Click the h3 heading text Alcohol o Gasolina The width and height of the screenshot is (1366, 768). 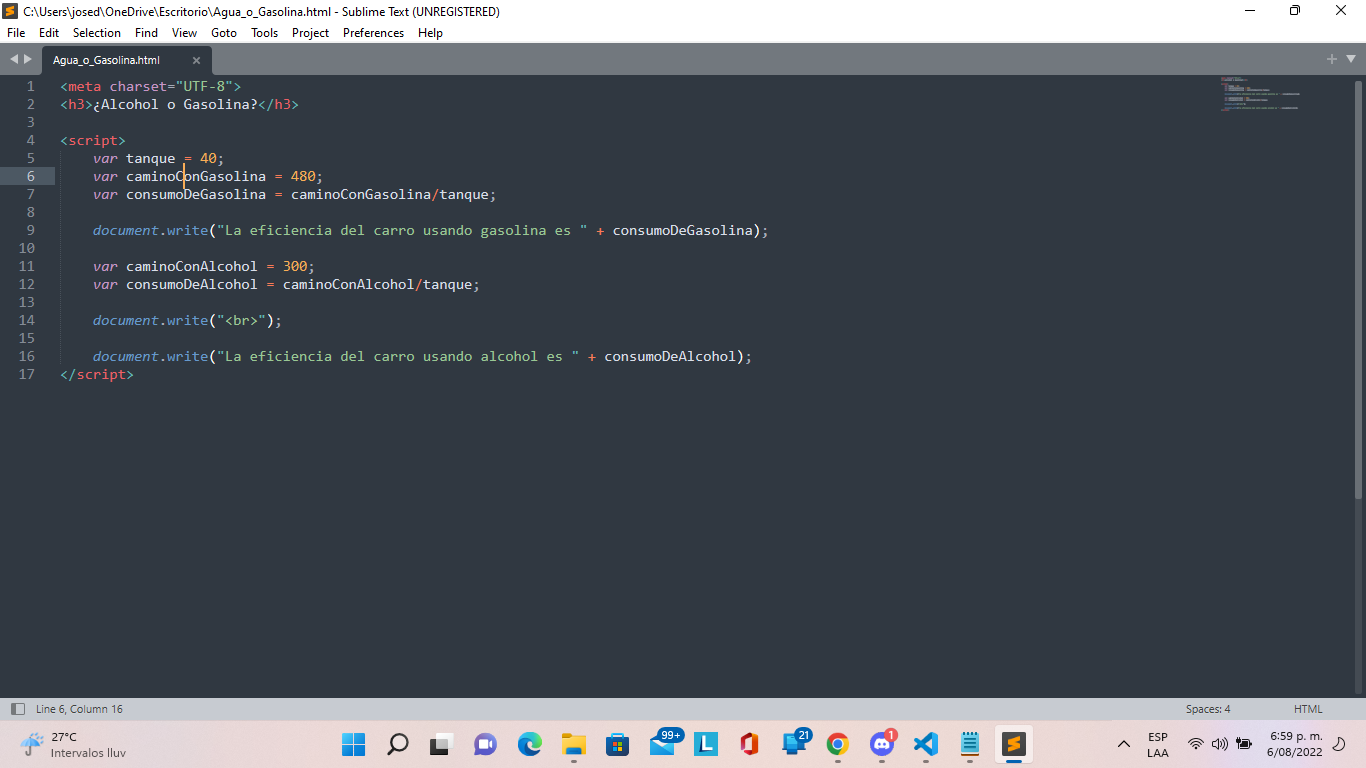click(x=175, y=104)
